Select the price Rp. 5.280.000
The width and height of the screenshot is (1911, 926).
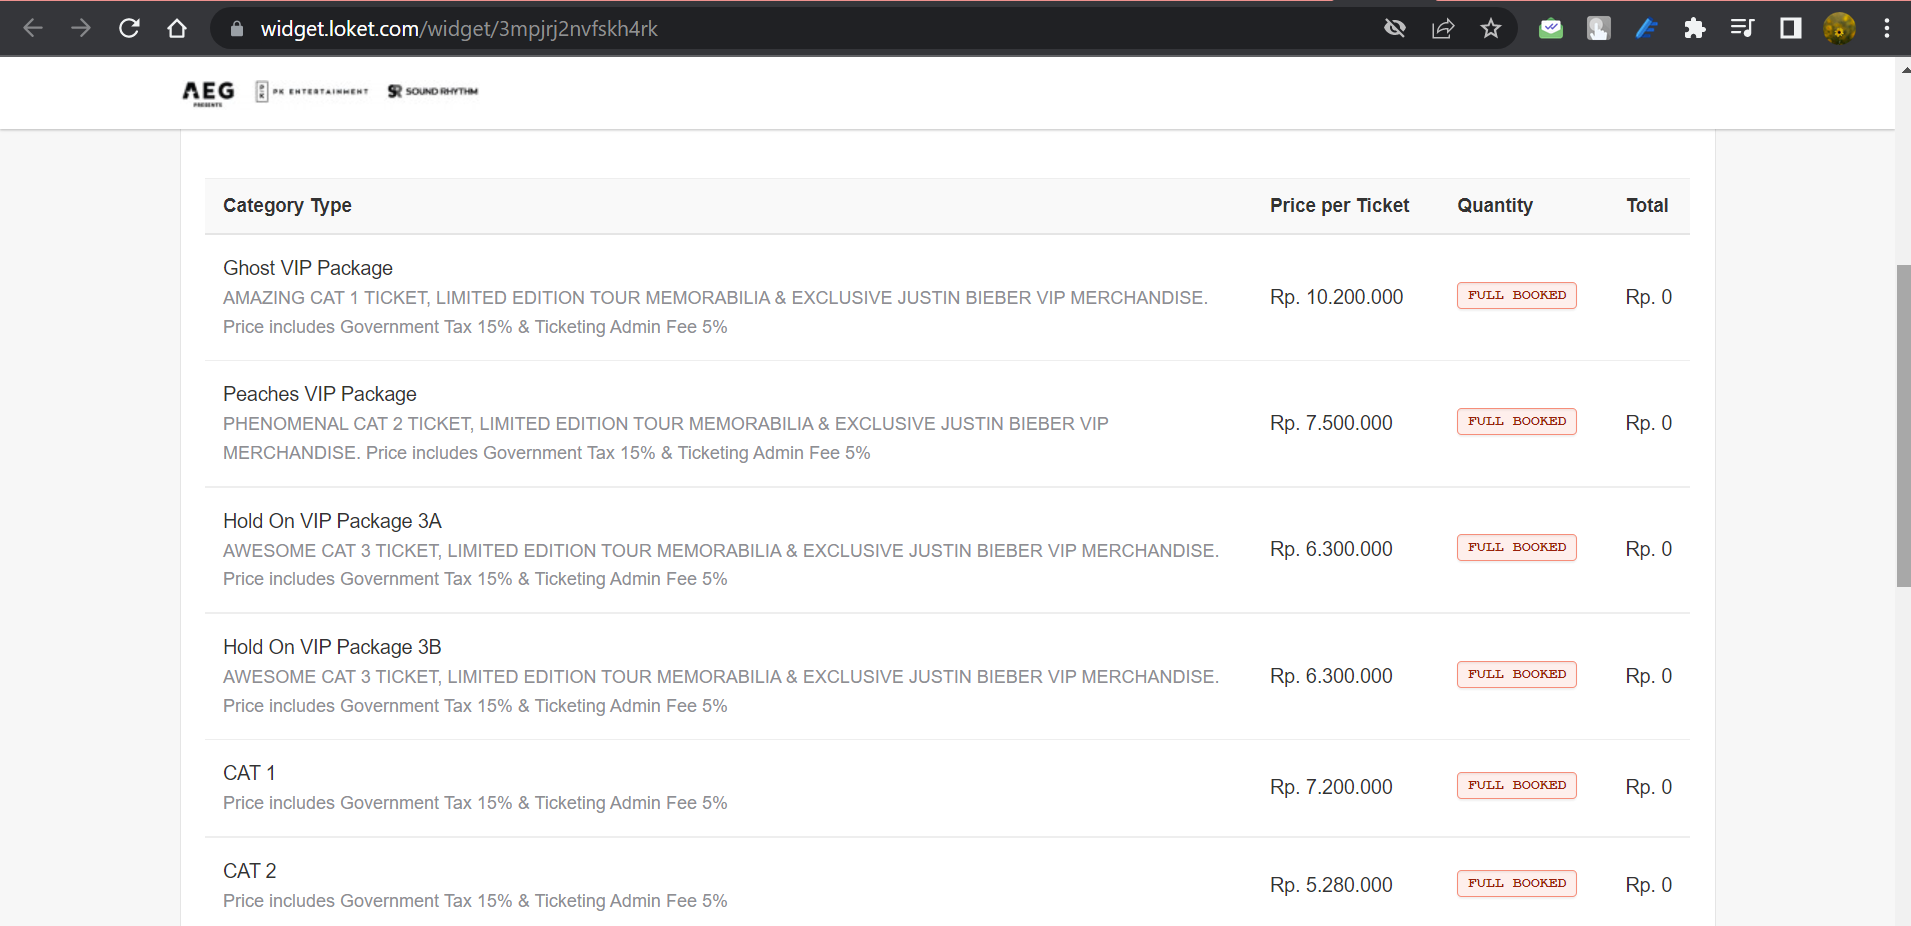click(1331, 885)
